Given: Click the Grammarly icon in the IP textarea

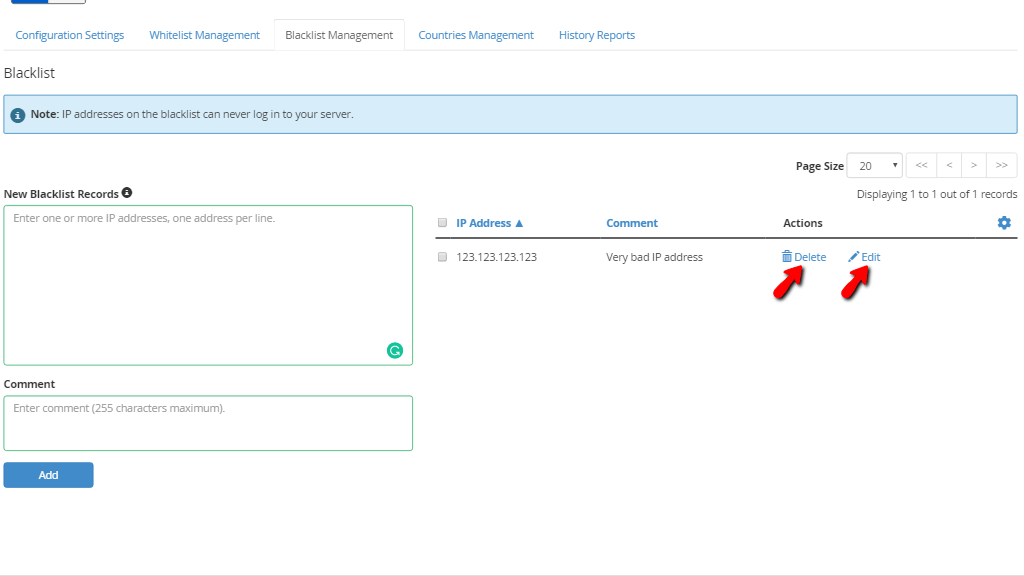Looking at the screenshot, I should (394, 351).
